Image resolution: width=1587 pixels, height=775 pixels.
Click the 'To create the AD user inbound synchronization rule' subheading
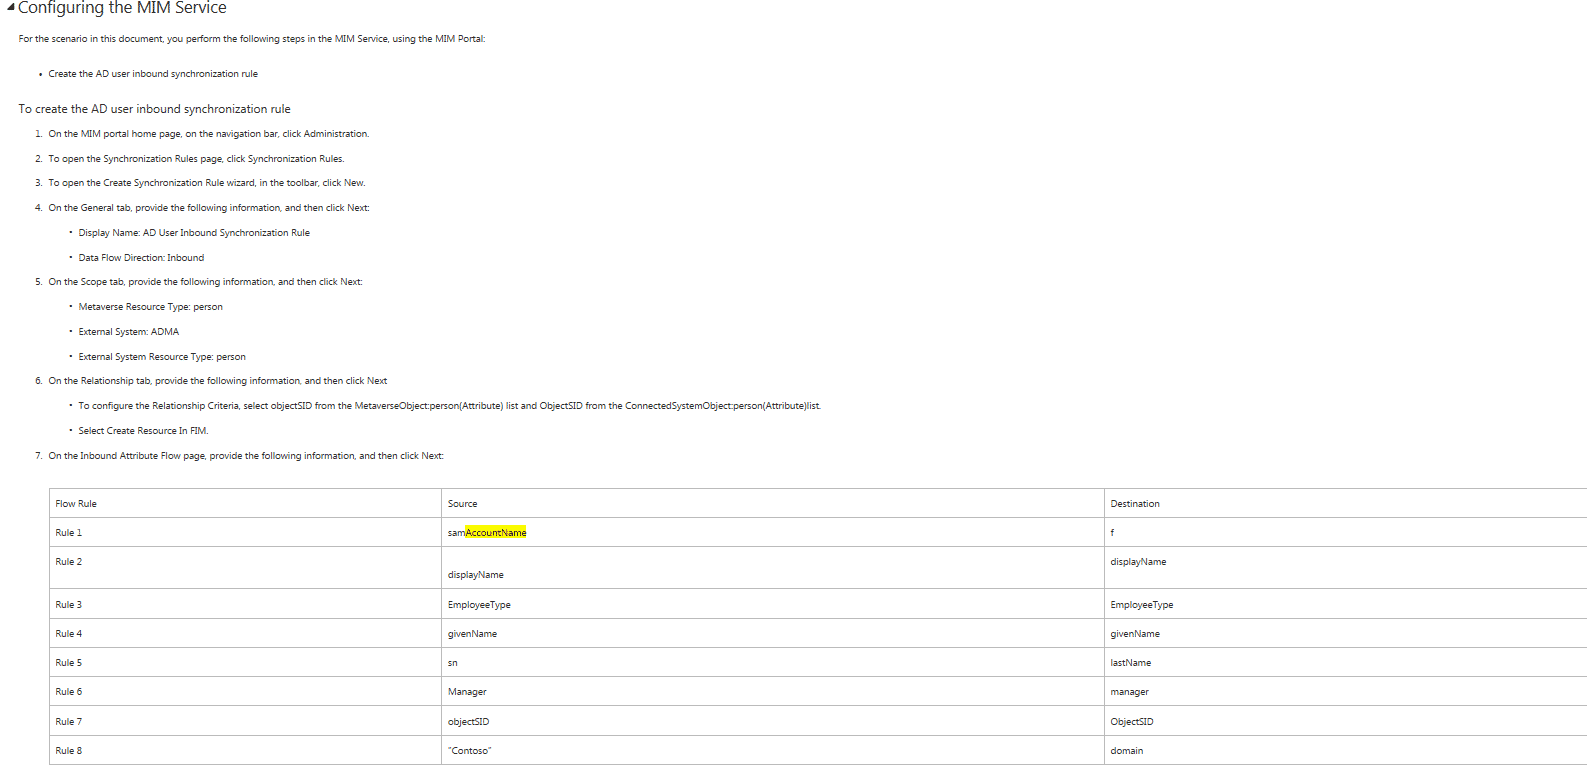(x=154, y=109)
